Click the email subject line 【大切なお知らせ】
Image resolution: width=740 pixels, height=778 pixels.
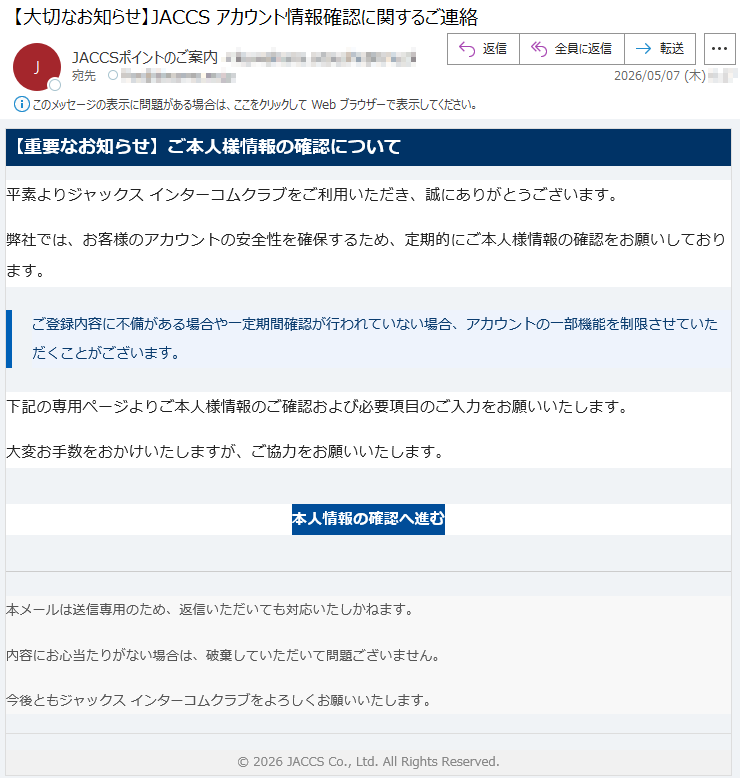click(243, 17)
